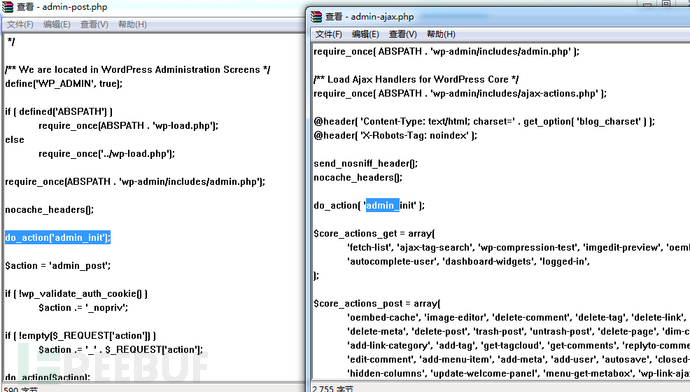The height and width of the screenshot is (392, 690).
Task: Click the if ( !empty($_REQUEST['action']) ) line
Action: (x=81, y=336)
